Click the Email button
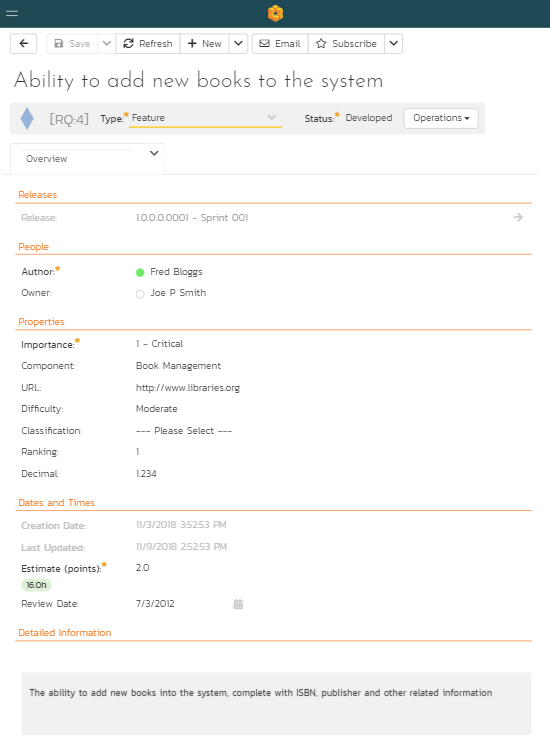Viewport: 550px width, 735px height. (x=280, y=44)
